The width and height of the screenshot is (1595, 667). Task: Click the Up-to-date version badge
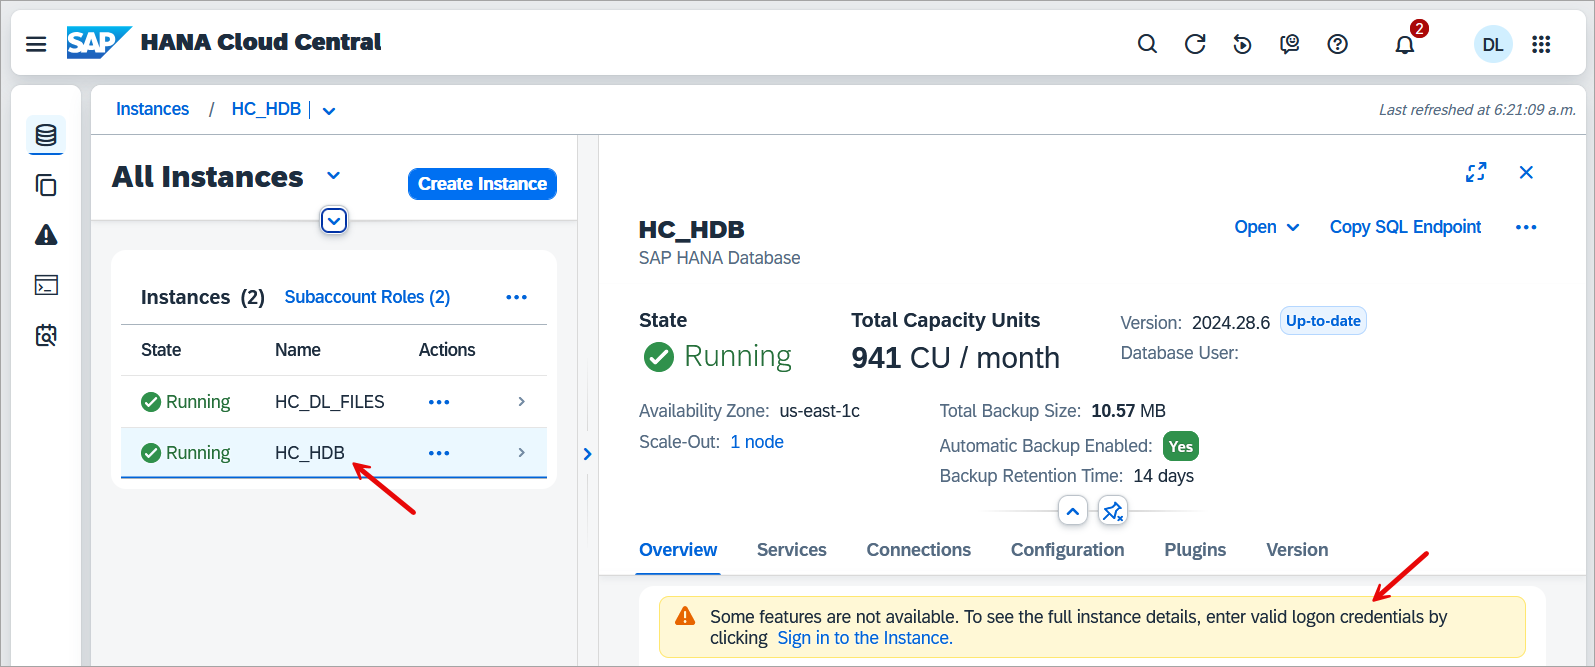(1323, 321)
